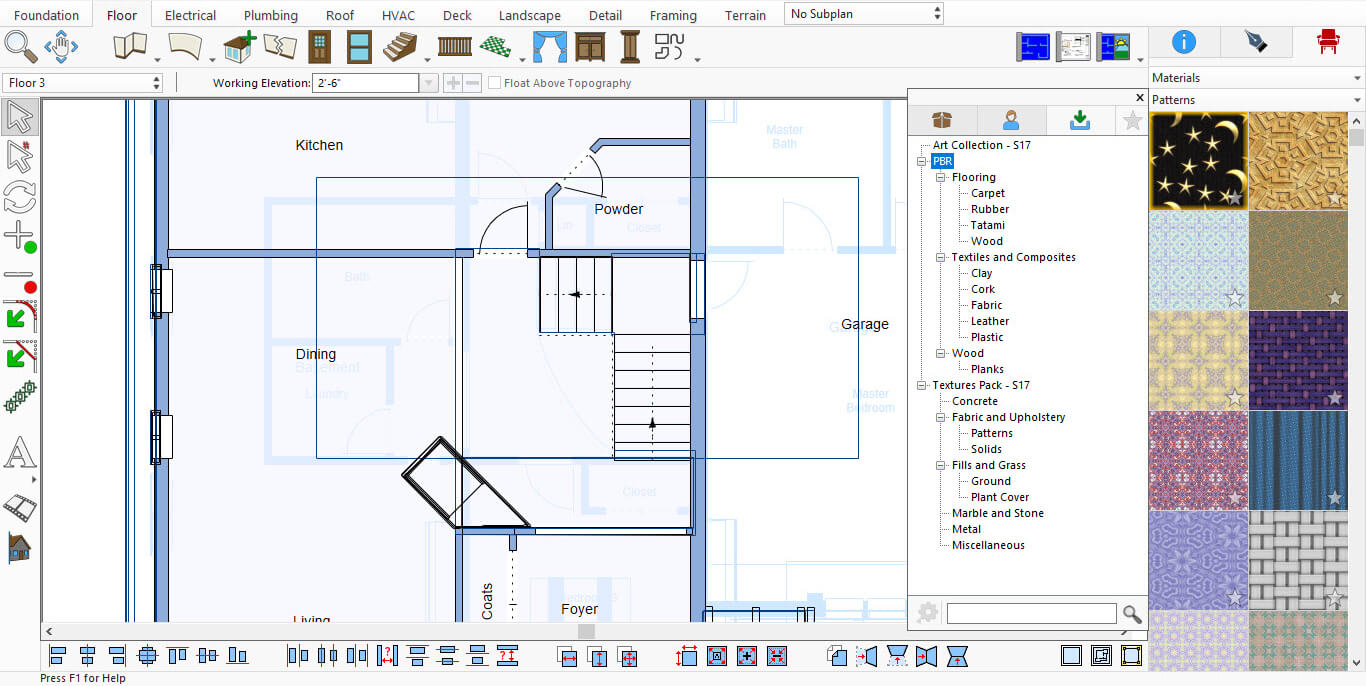The image size is (1366, 686).
Task: Click the library search magnifier button
Action: tap(1132, 613)
